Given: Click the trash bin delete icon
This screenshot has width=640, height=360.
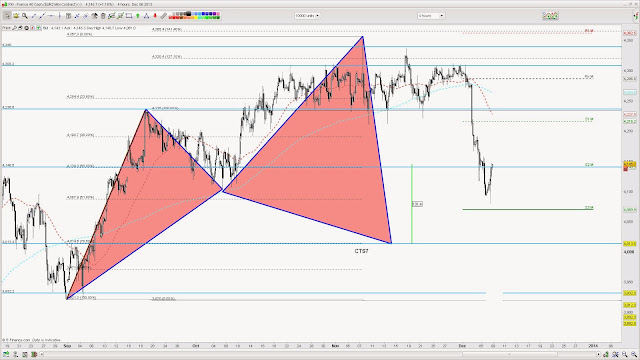Looking at the screenshot, I should (103, 16).
